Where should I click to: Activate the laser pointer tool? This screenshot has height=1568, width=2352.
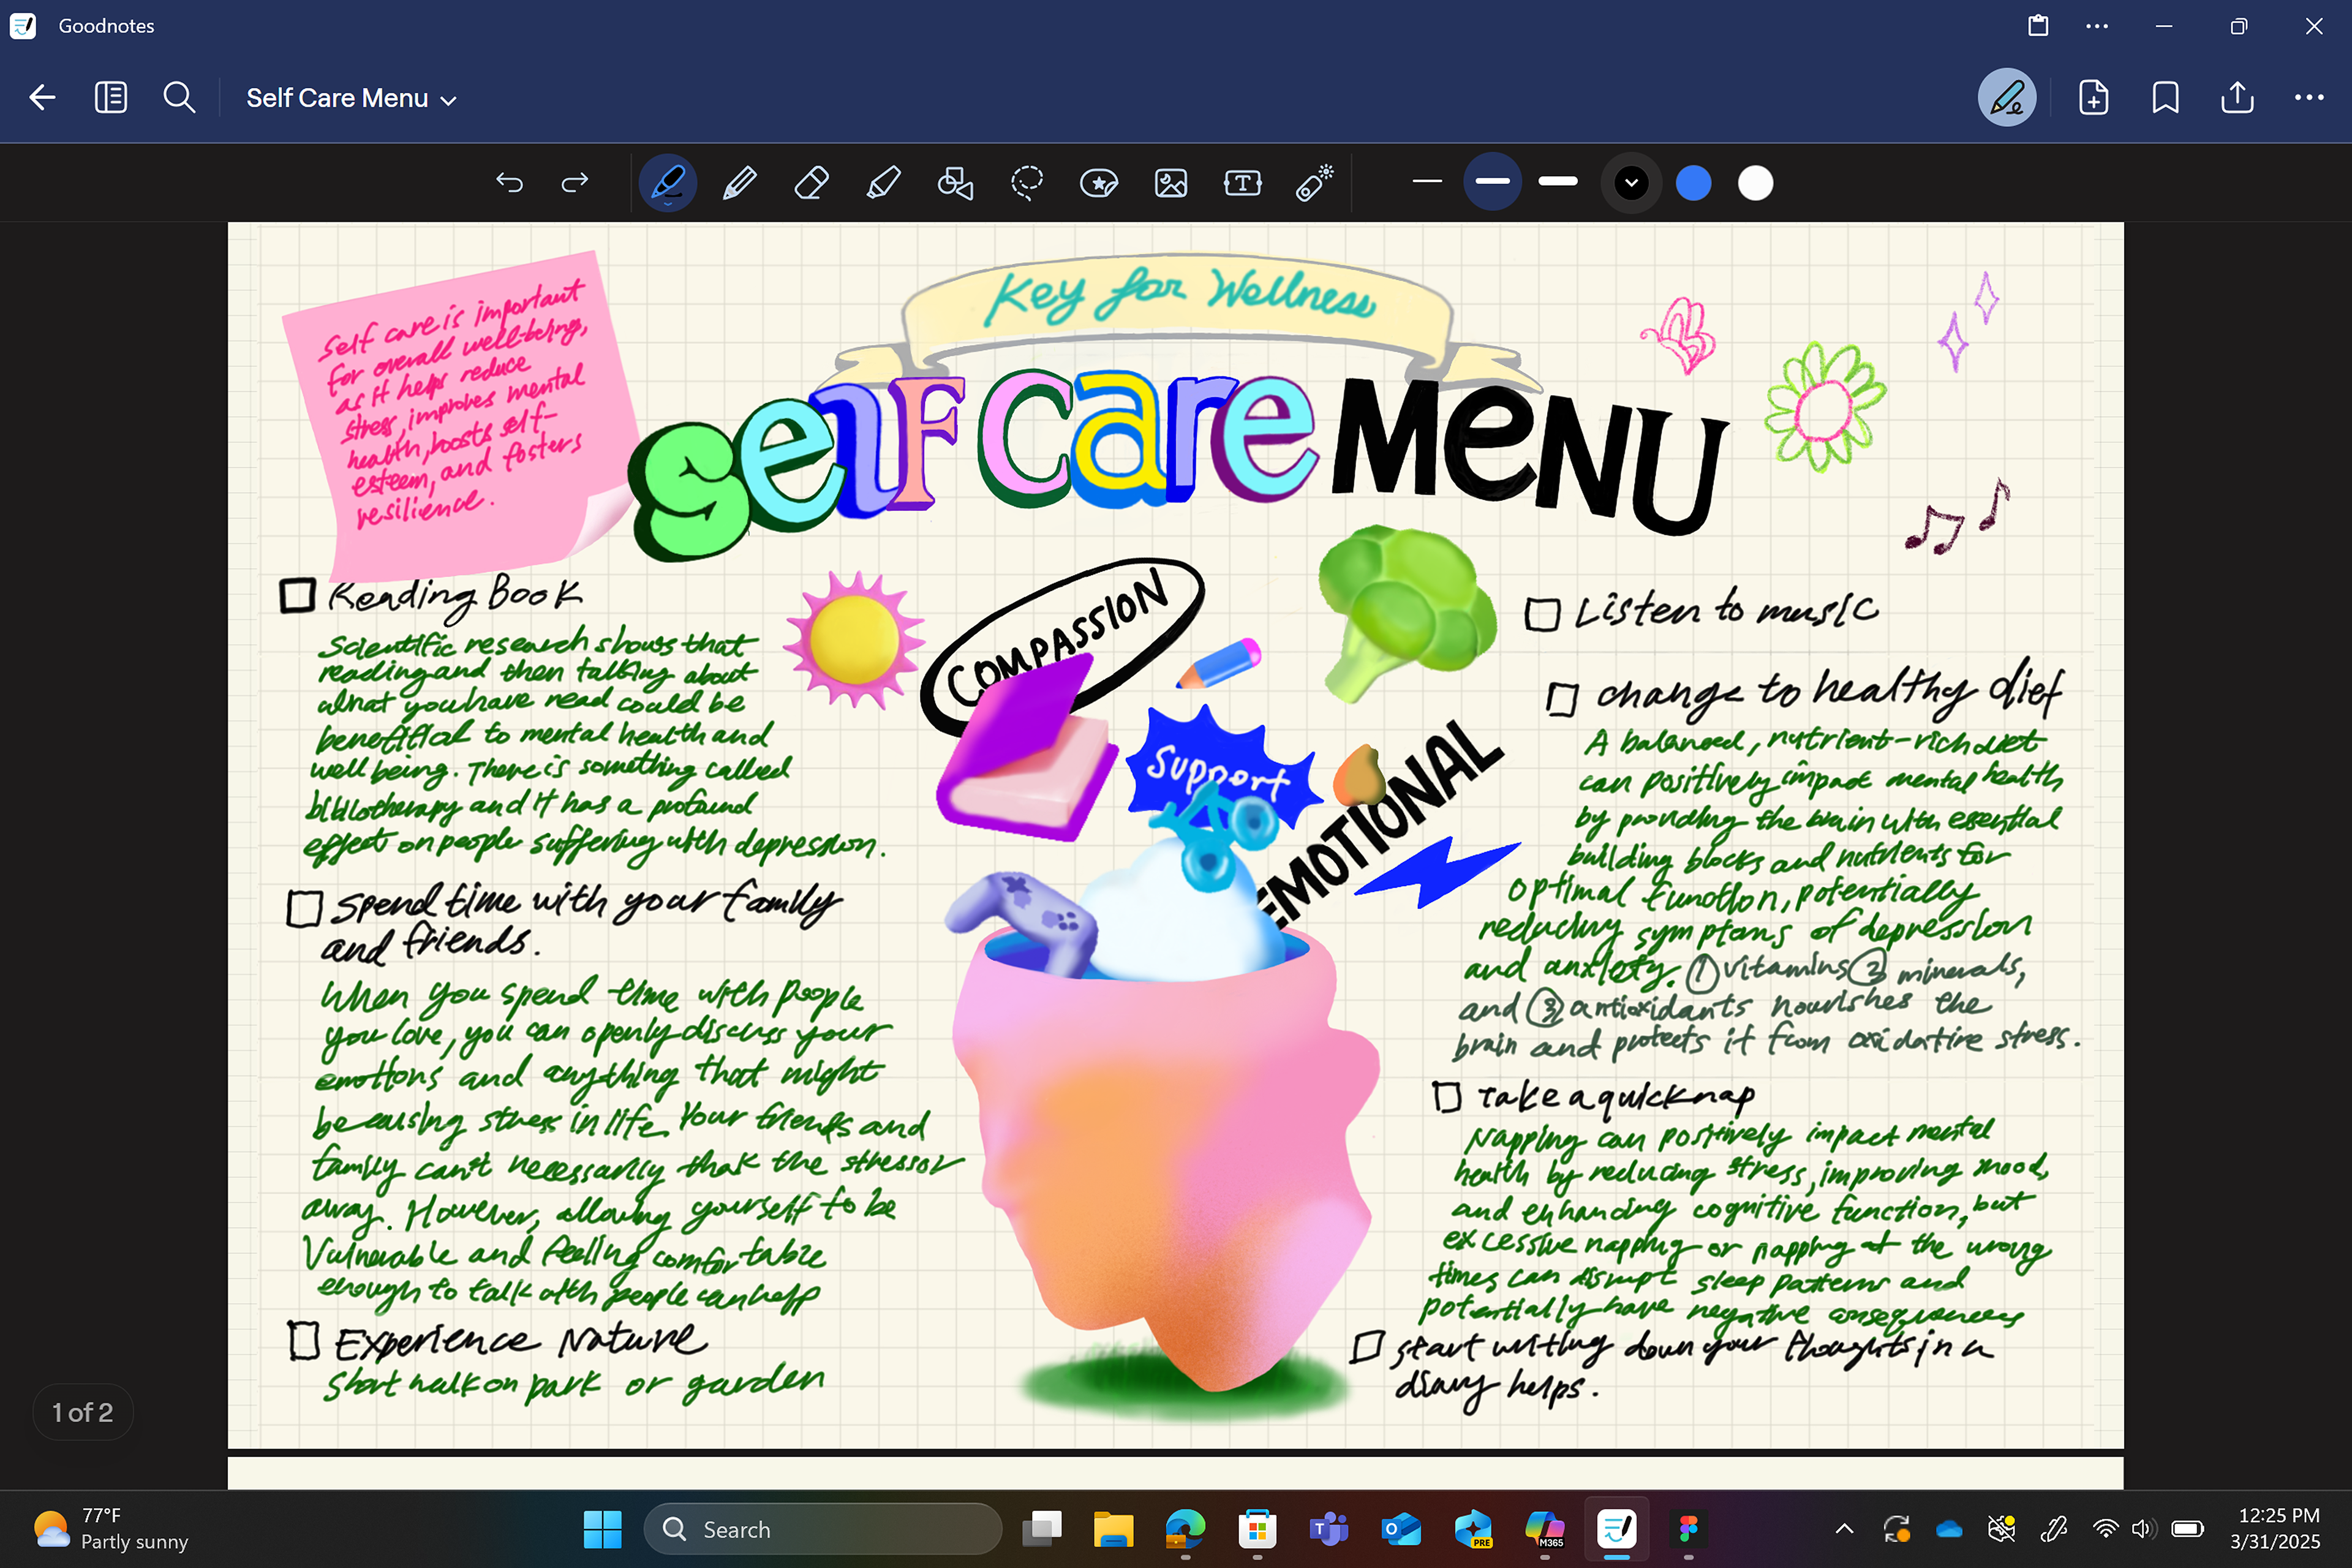(x=1314, y=183)
